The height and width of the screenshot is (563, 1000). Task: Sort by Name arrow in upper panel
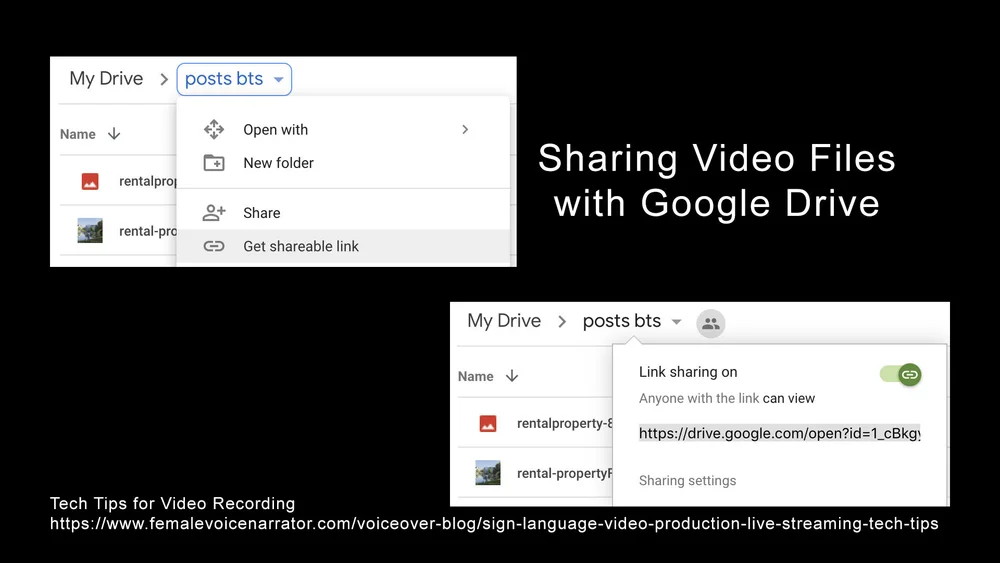(x=114, y=134)
